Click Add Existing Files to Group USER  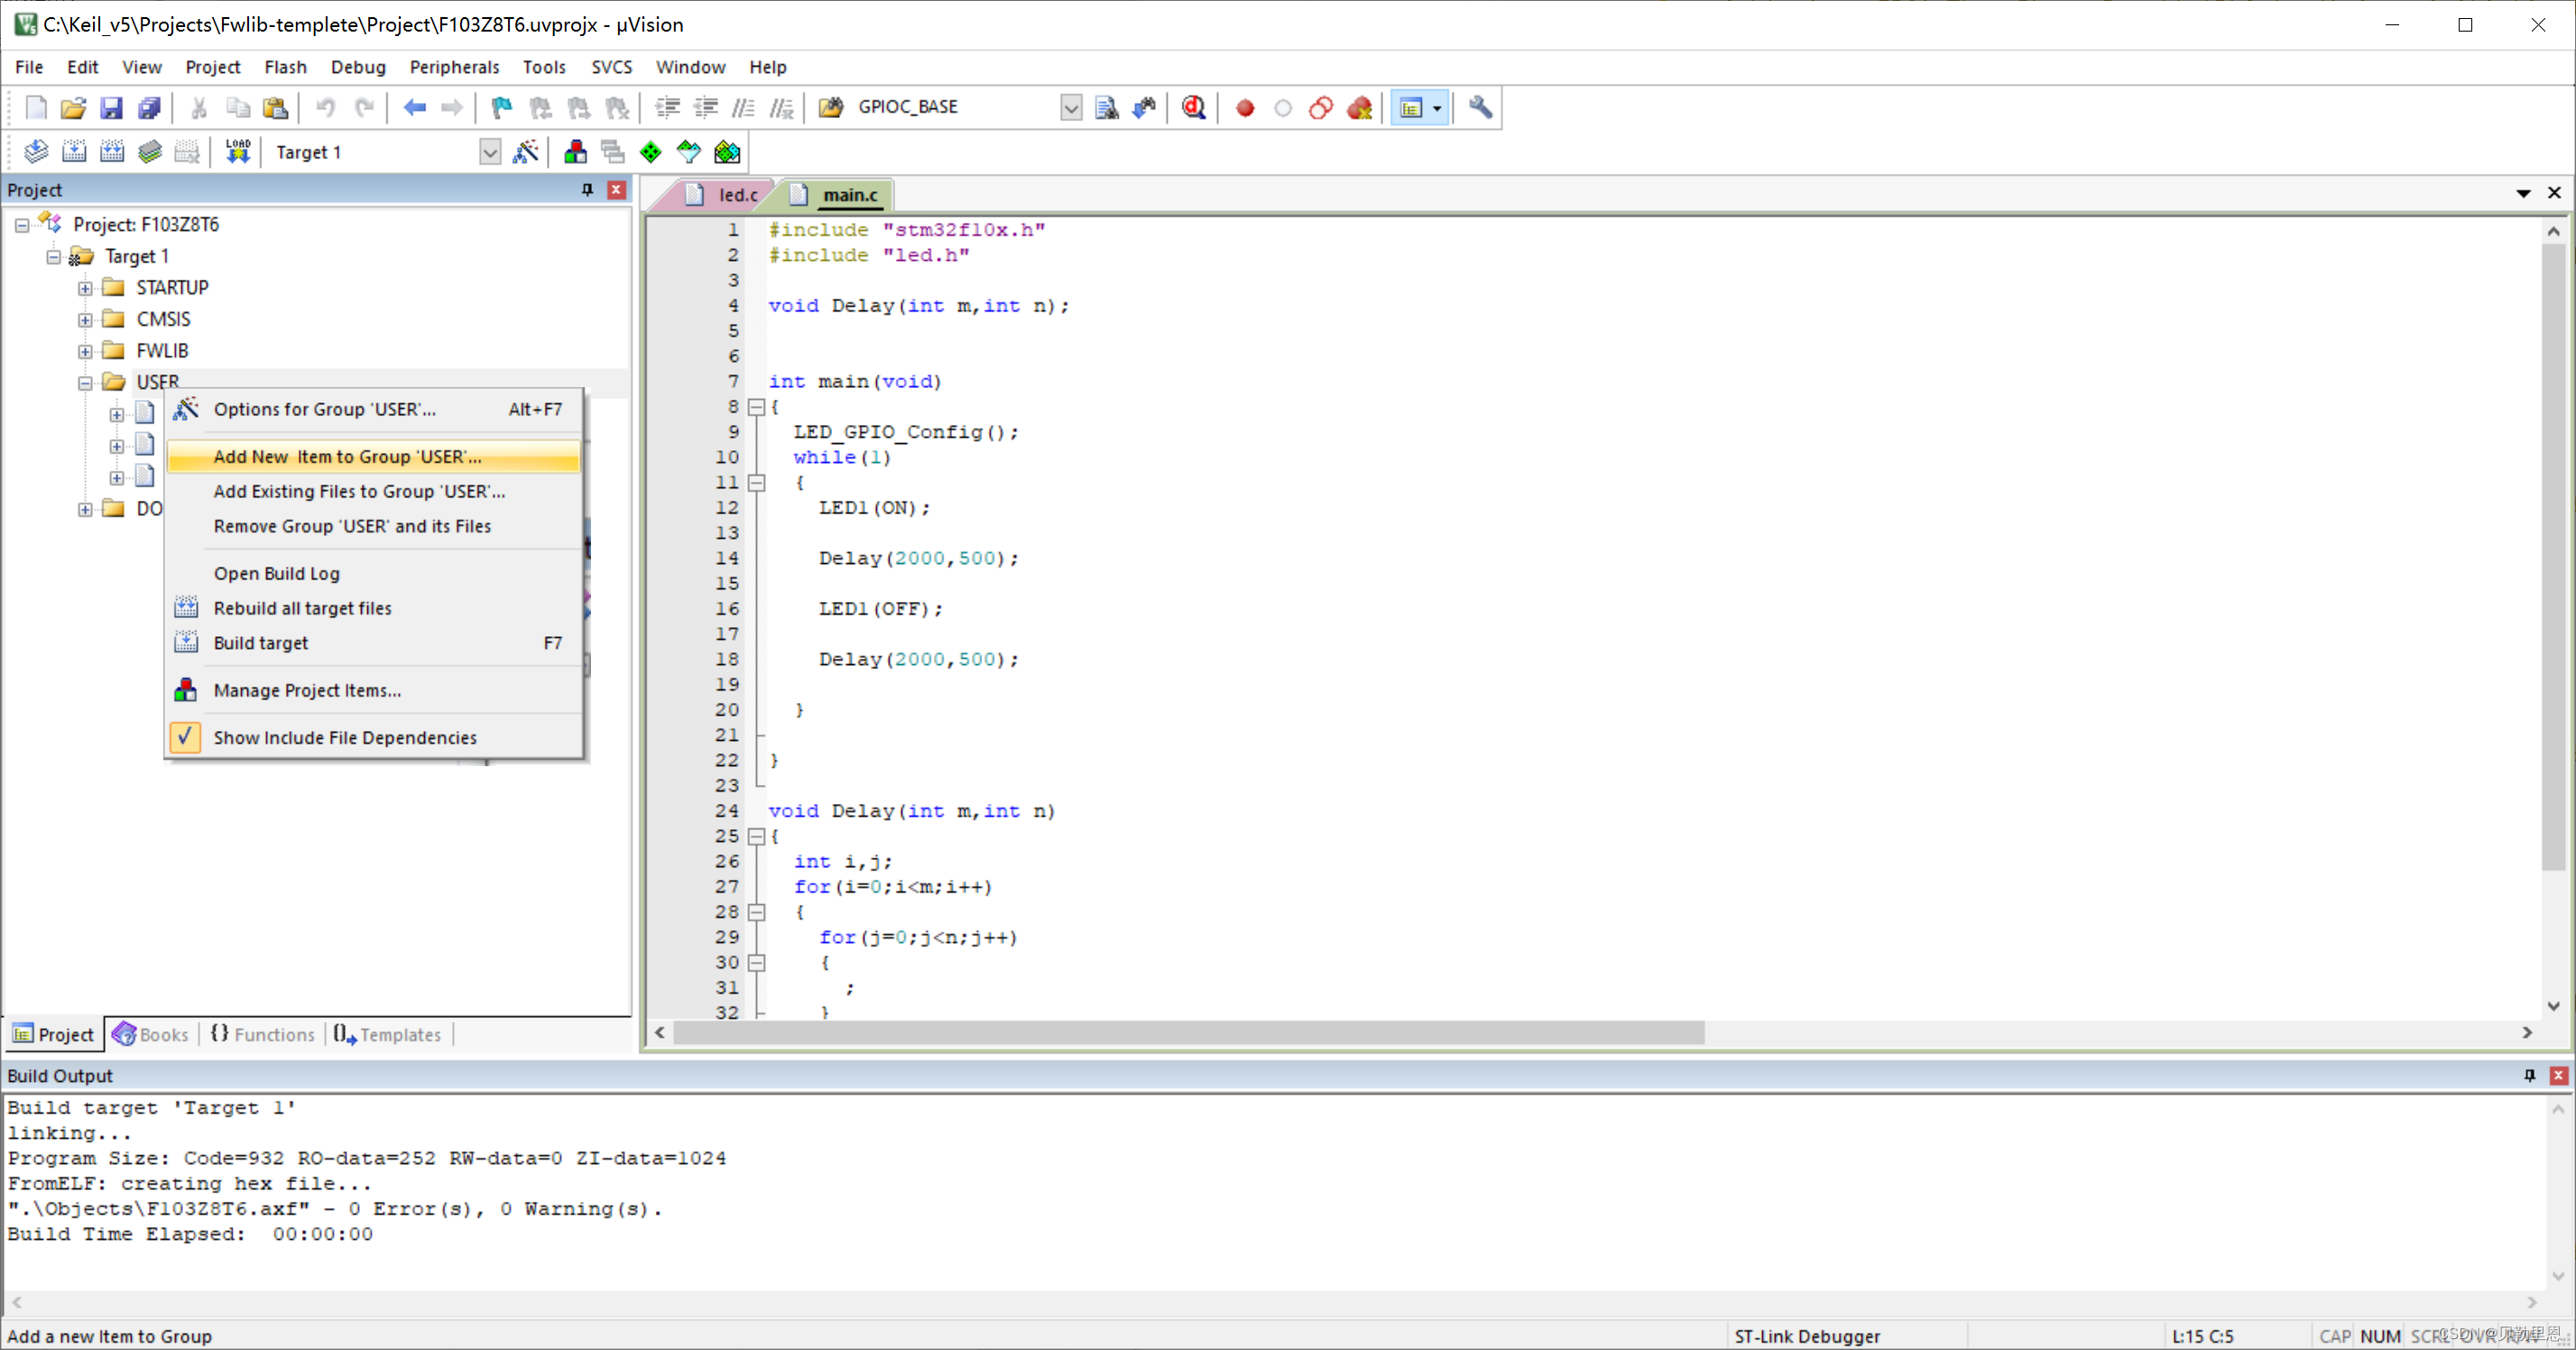359,491
